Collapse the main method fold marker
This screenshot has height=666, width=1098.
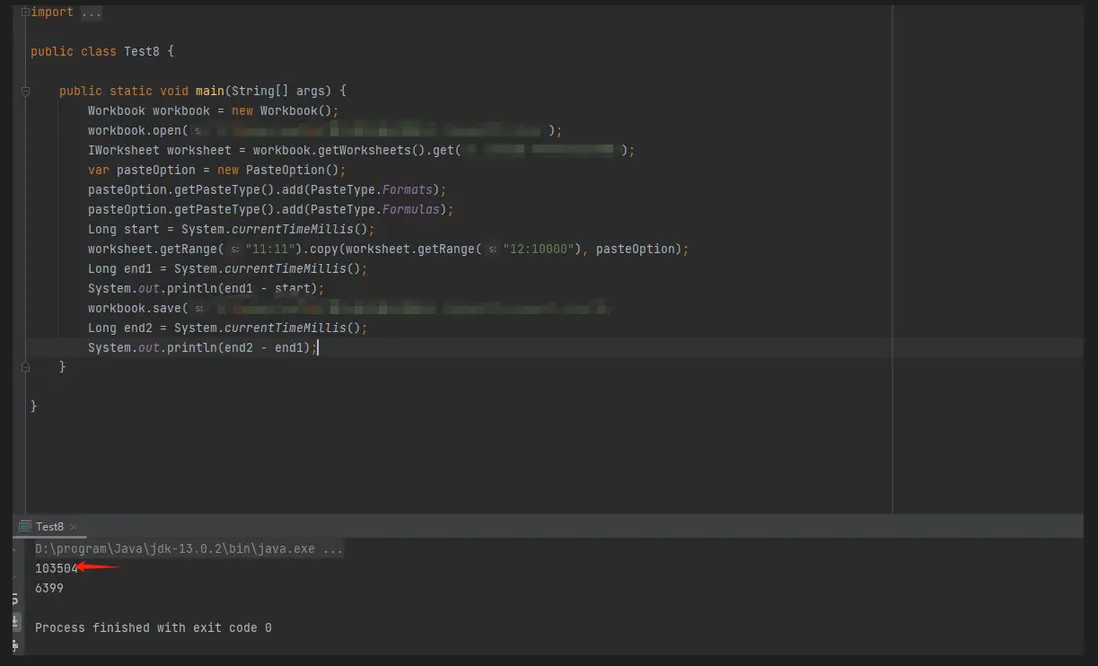point(25,91)
